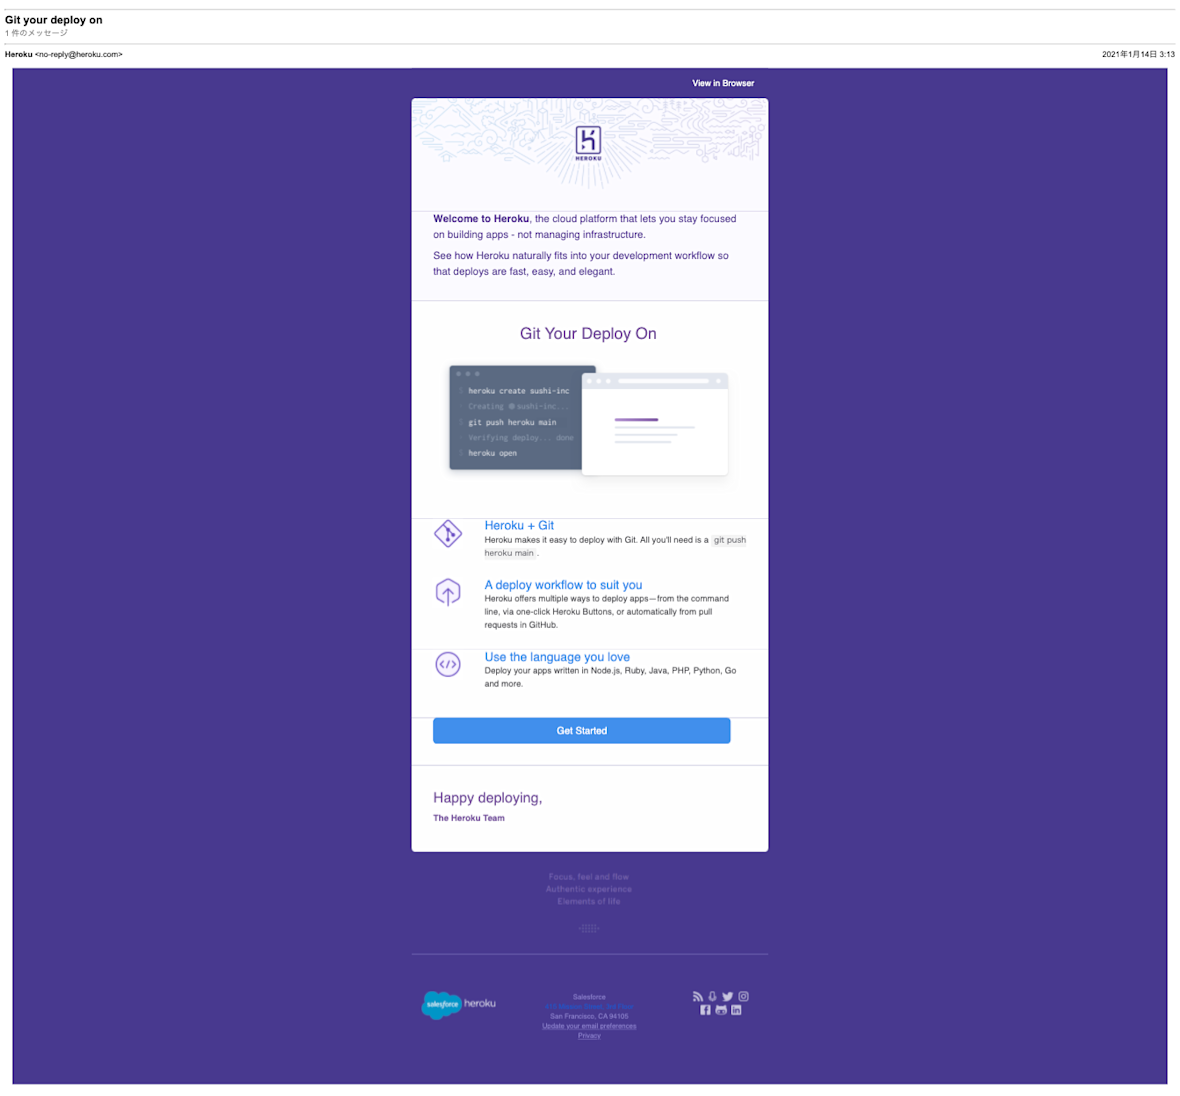The height and width of the screenshot is (1096, 1180).
Task: Click the 'Git Your Deploy On' heading
Action: [x=588, y=333]
